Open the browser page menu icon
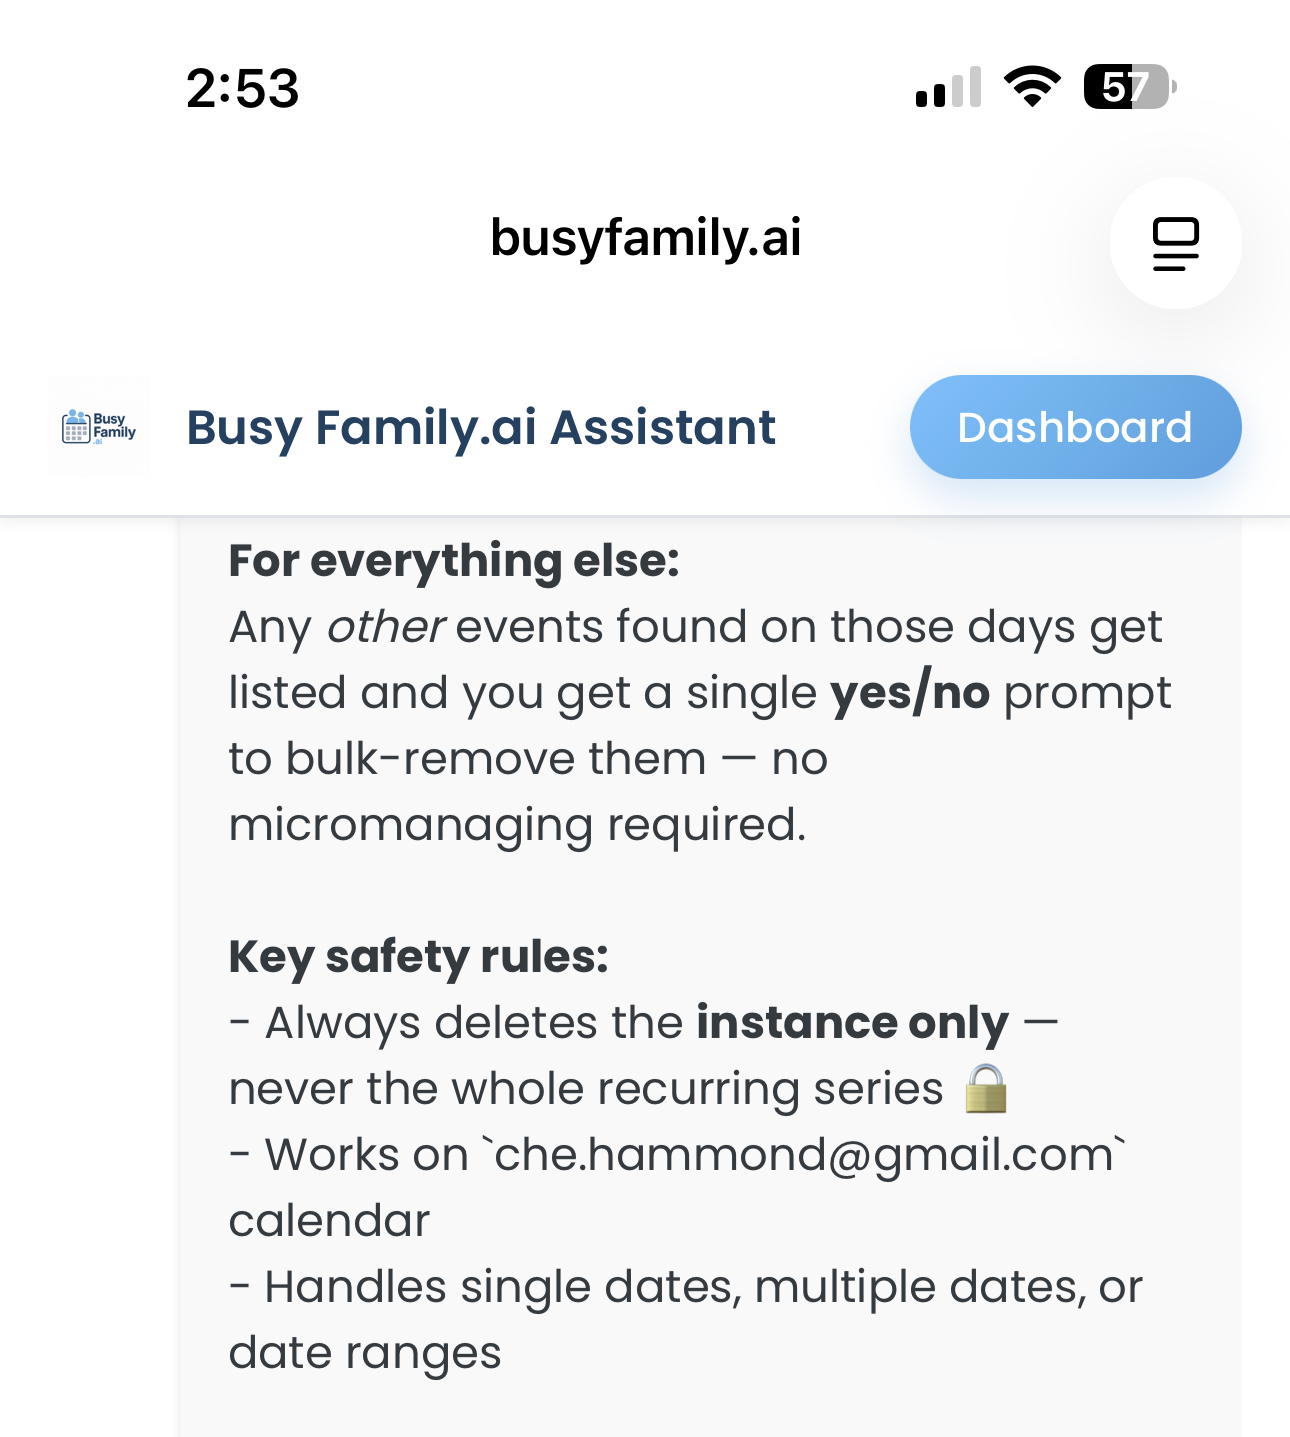Screen dimensions: 1290x1437 tap(1175, 243)
